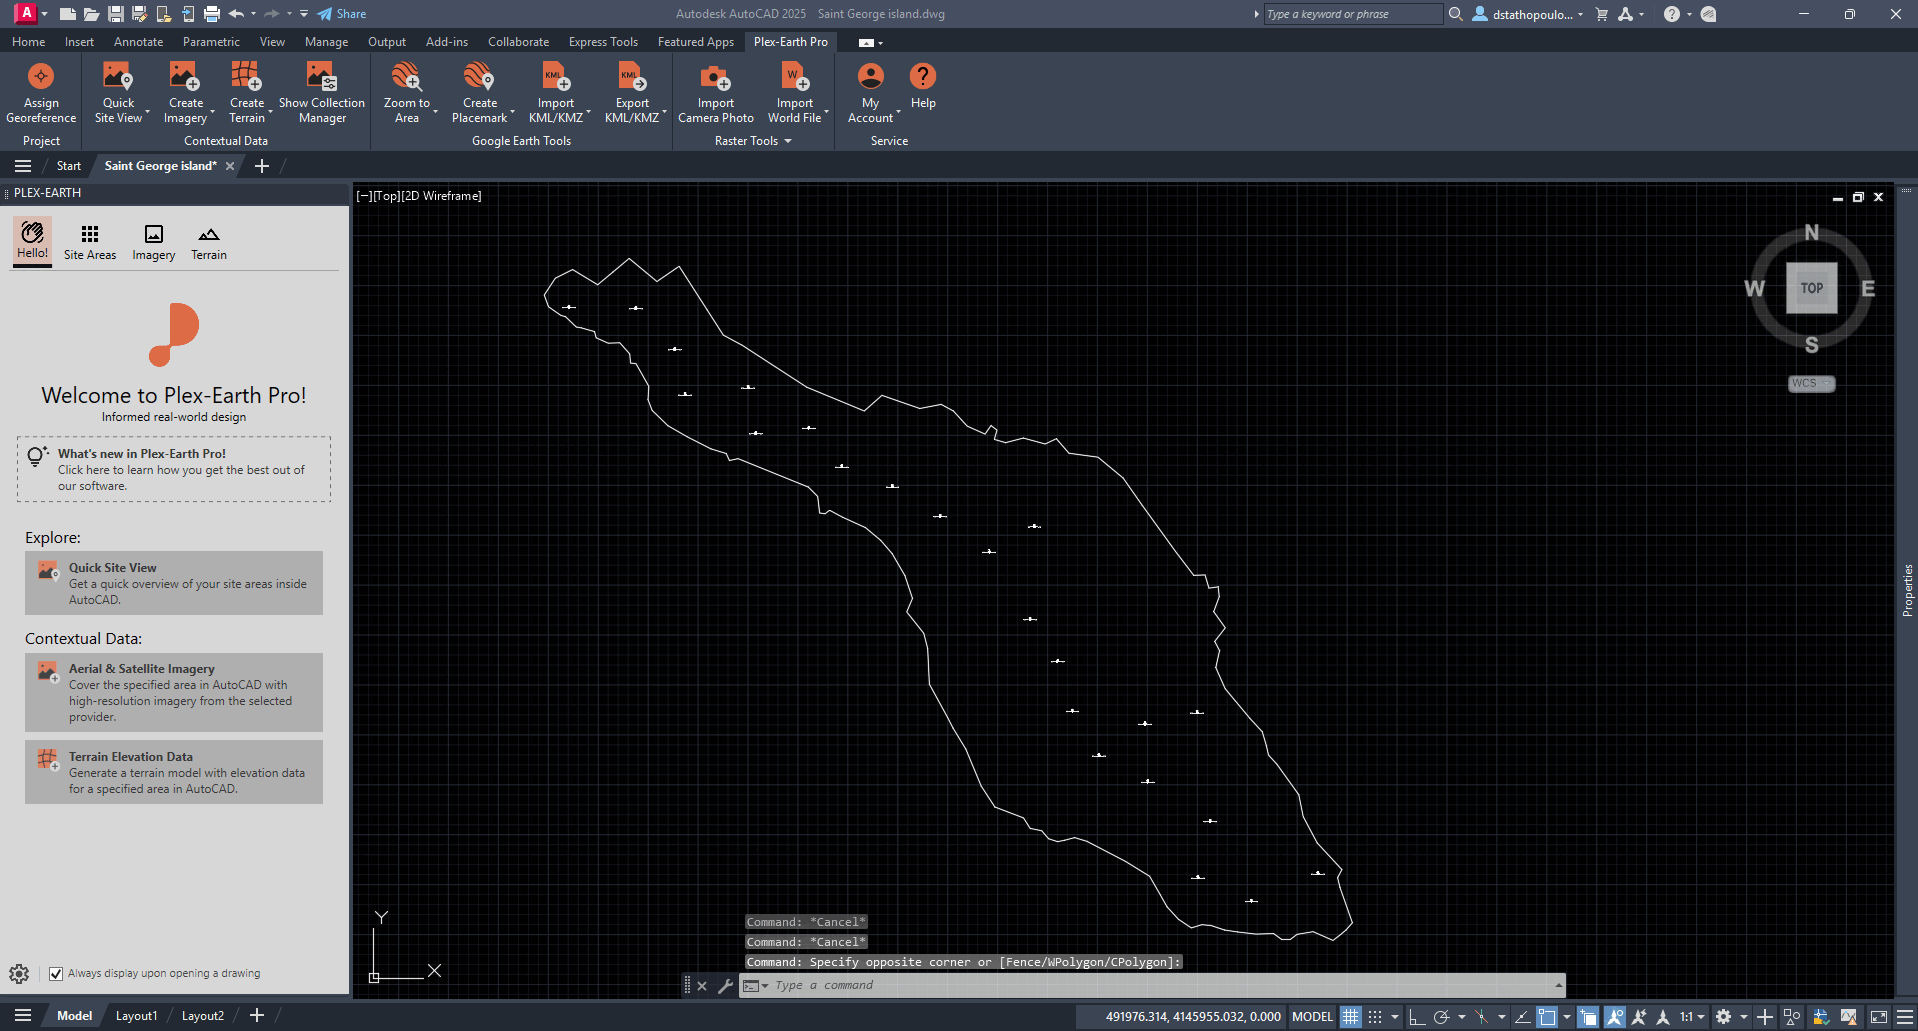Open the annotation scale 1:1 dropdown
The image size is (1918, 1031).
[x=1692, y=1017]
